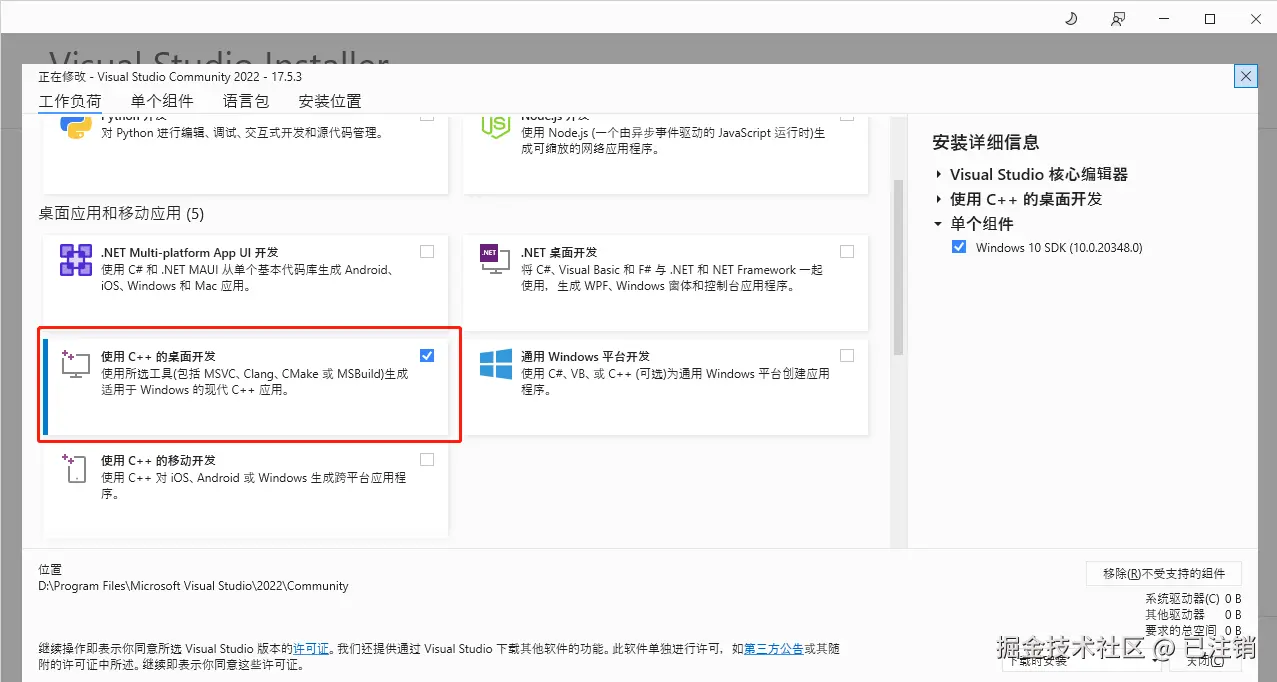Check the Python workload checkbox

click(427, 117)
